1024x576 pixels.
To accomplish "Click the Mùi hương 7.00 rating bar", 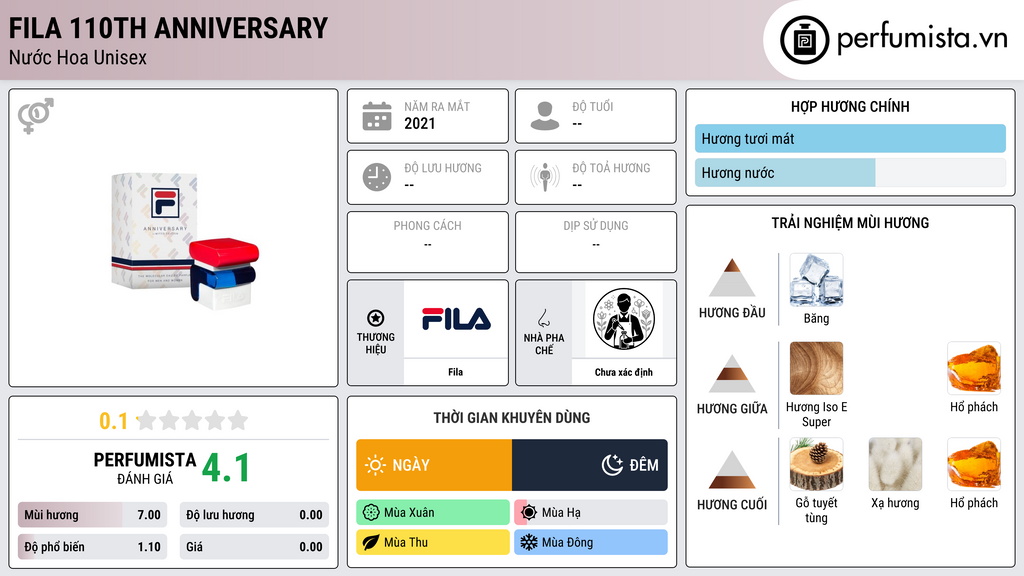I will click(93, 515).
